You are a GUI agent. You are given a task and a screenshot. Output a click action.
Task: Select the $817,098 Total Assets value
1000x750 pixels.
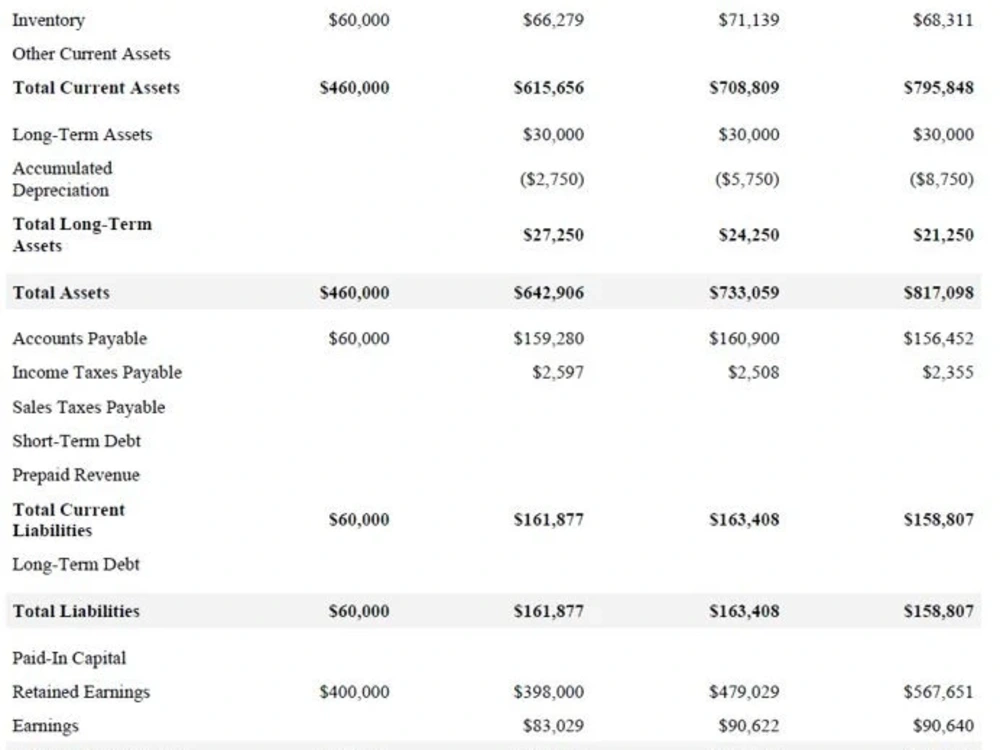pos(938,293)
